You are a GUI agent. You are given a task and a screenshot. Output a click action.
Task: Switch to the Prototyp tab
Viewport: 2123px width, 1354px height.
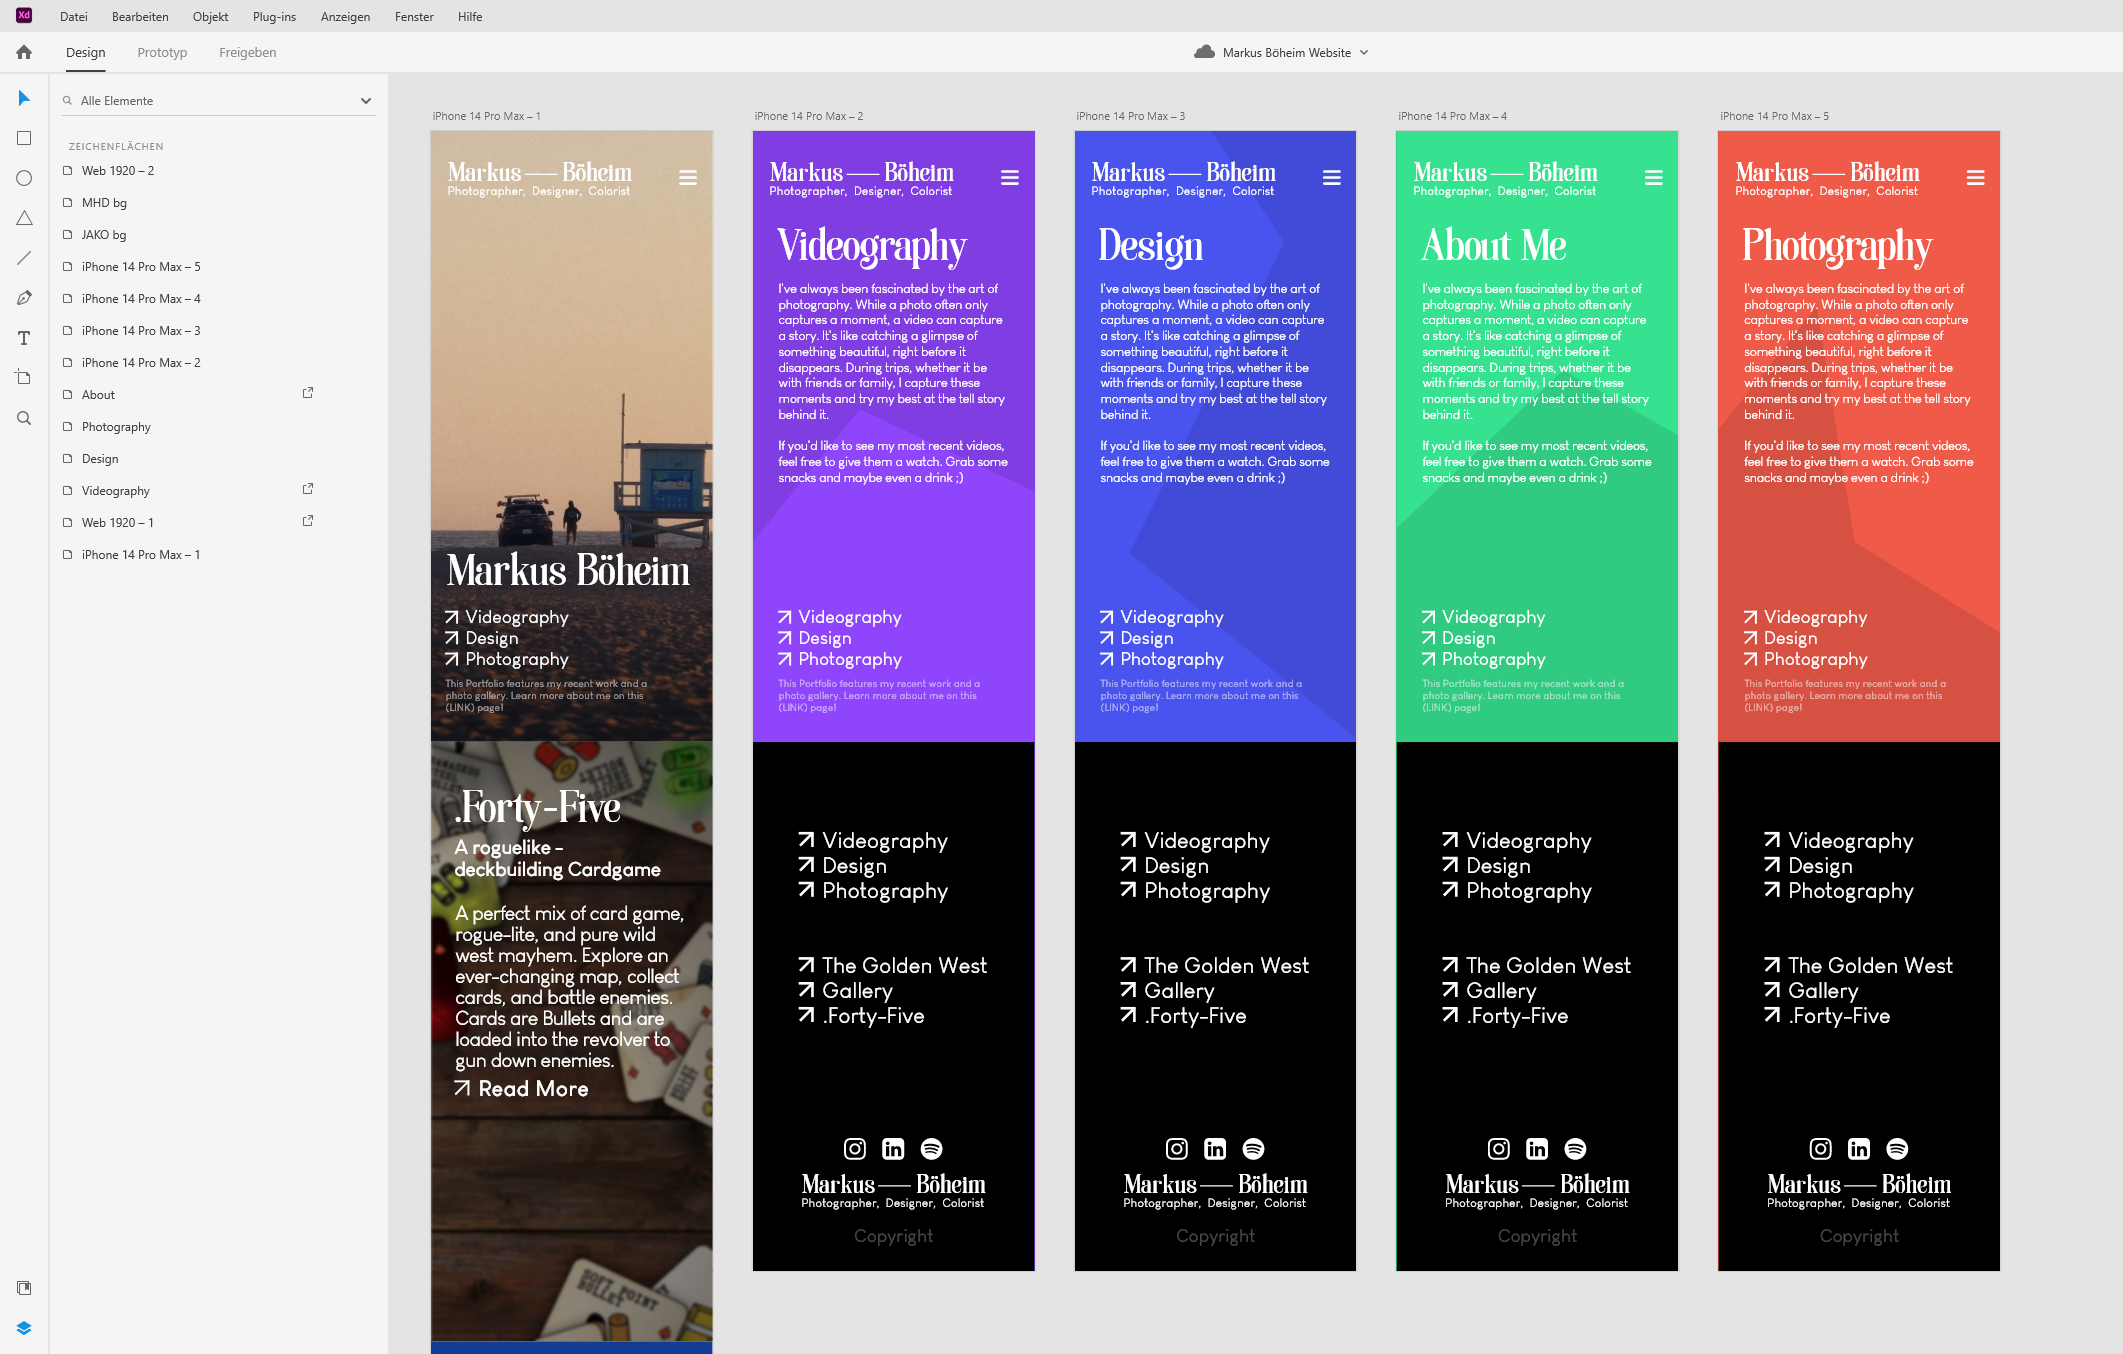162,52
